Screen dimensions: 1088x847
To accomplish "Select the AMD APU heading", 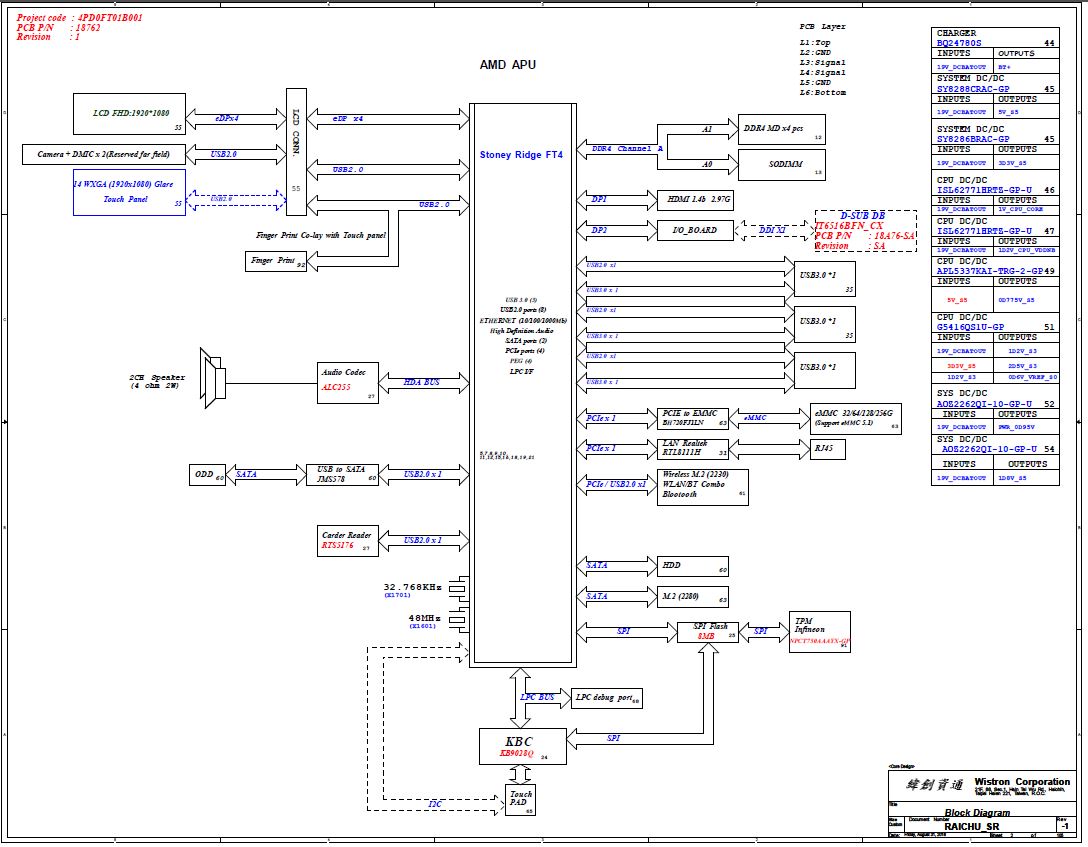I will click(x=507, y=65).
